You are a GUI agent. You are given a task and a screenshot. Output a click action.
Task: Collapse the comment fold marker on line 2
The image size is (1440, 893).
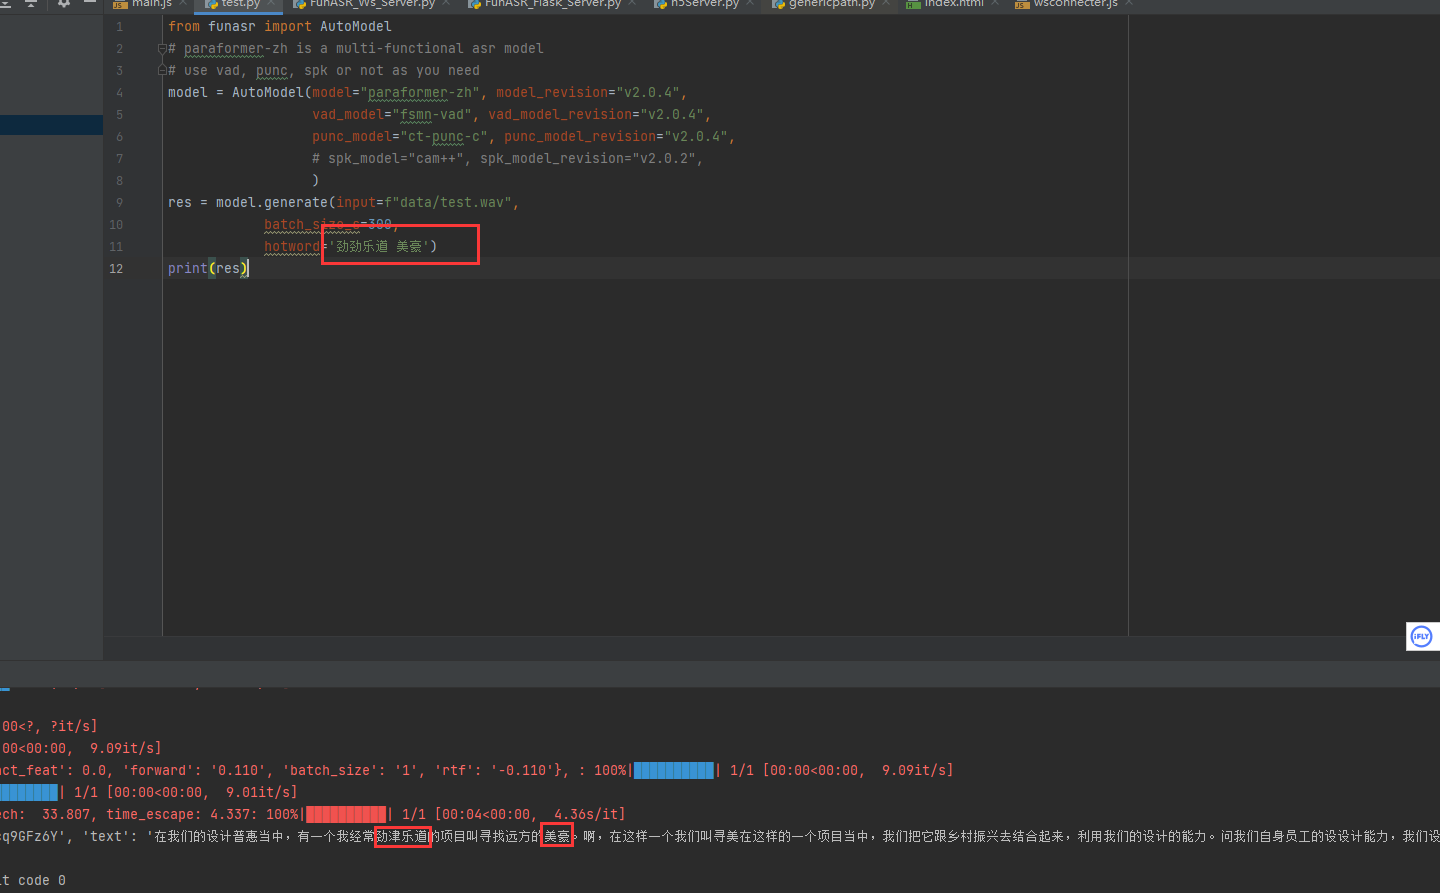coord(161,48)
